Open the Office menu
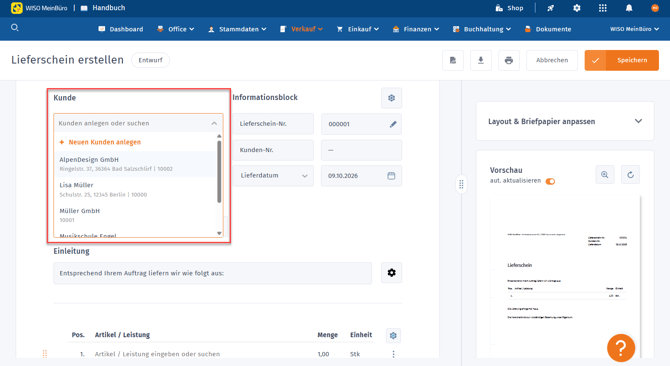670x366 pixels. [x=176, y=29]
